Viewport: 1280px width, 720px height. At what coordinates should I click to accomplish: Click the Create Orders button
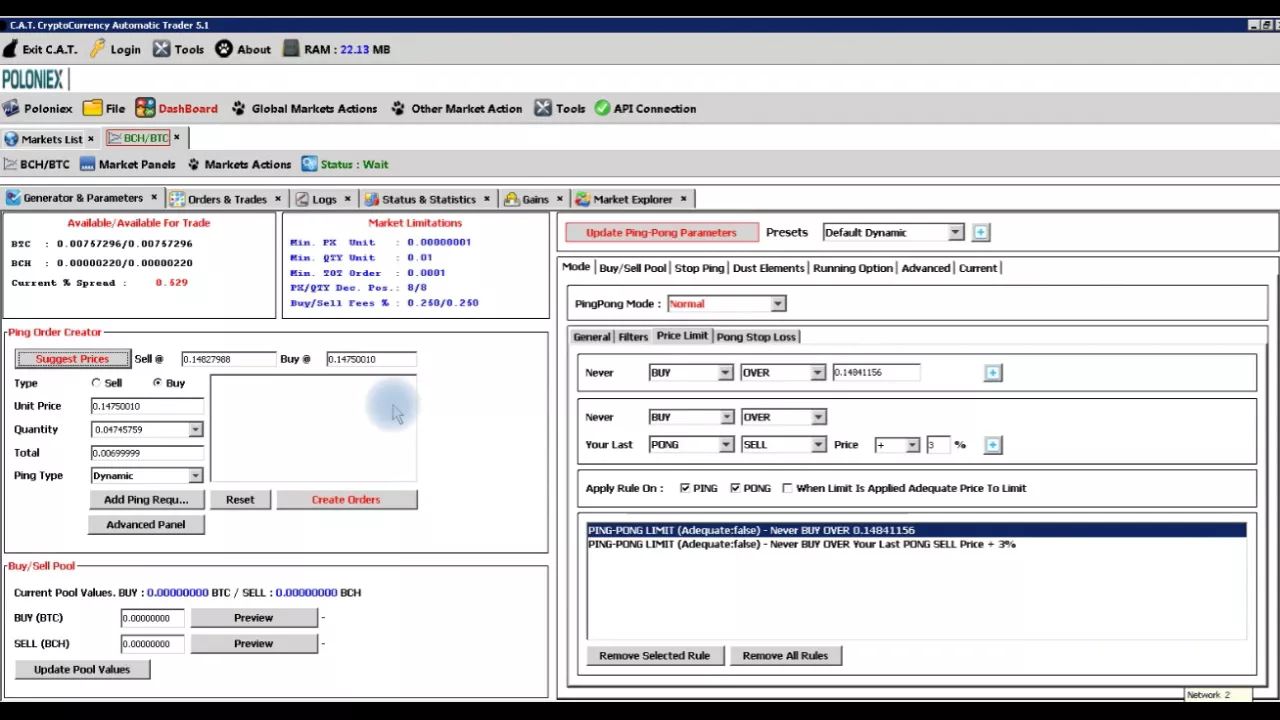tap(346, 500)
